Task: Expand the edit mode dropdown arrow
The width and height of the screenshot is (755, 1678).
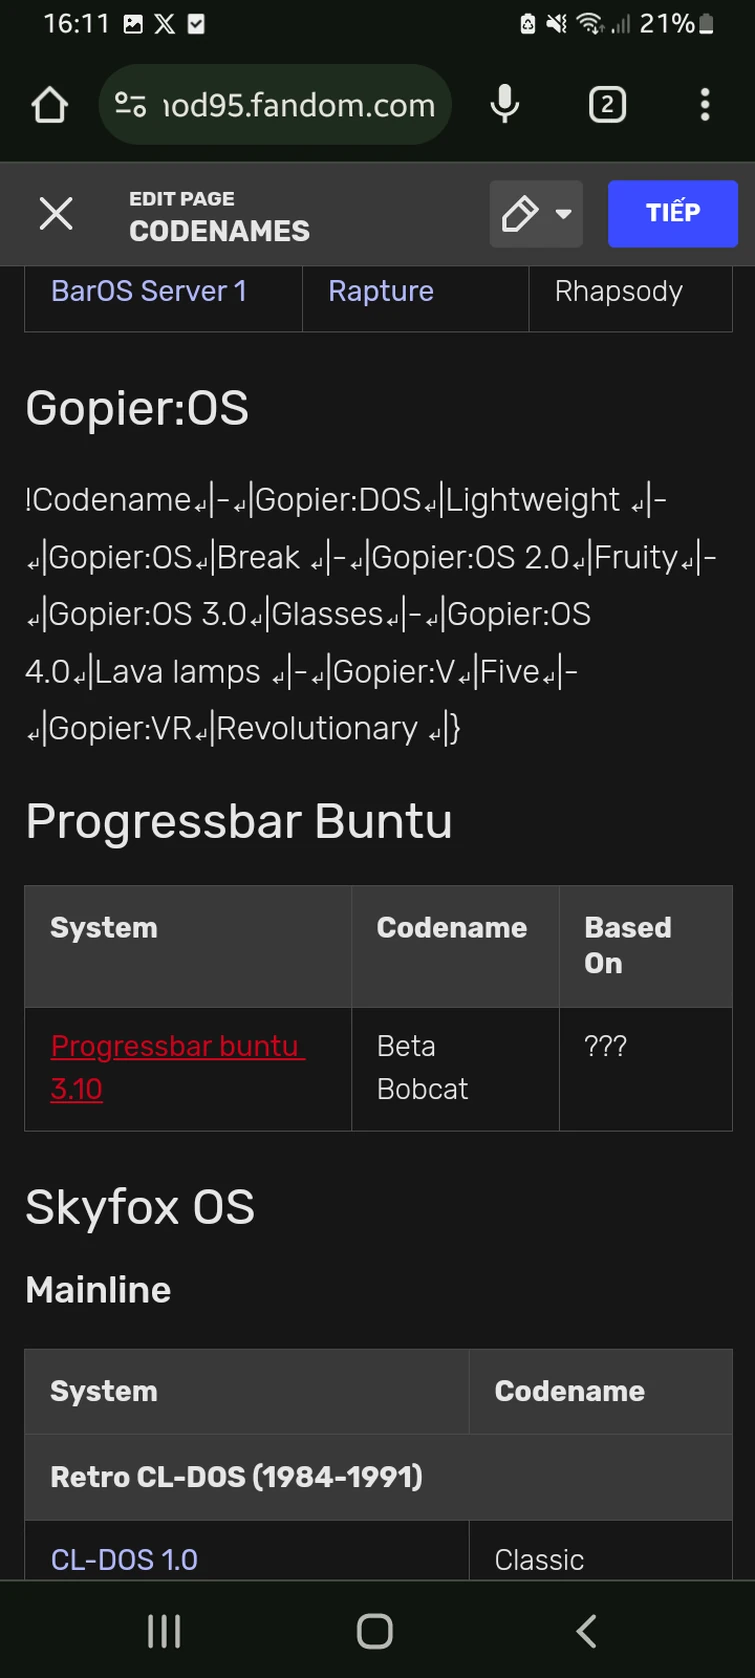Action: click(561, 213)
